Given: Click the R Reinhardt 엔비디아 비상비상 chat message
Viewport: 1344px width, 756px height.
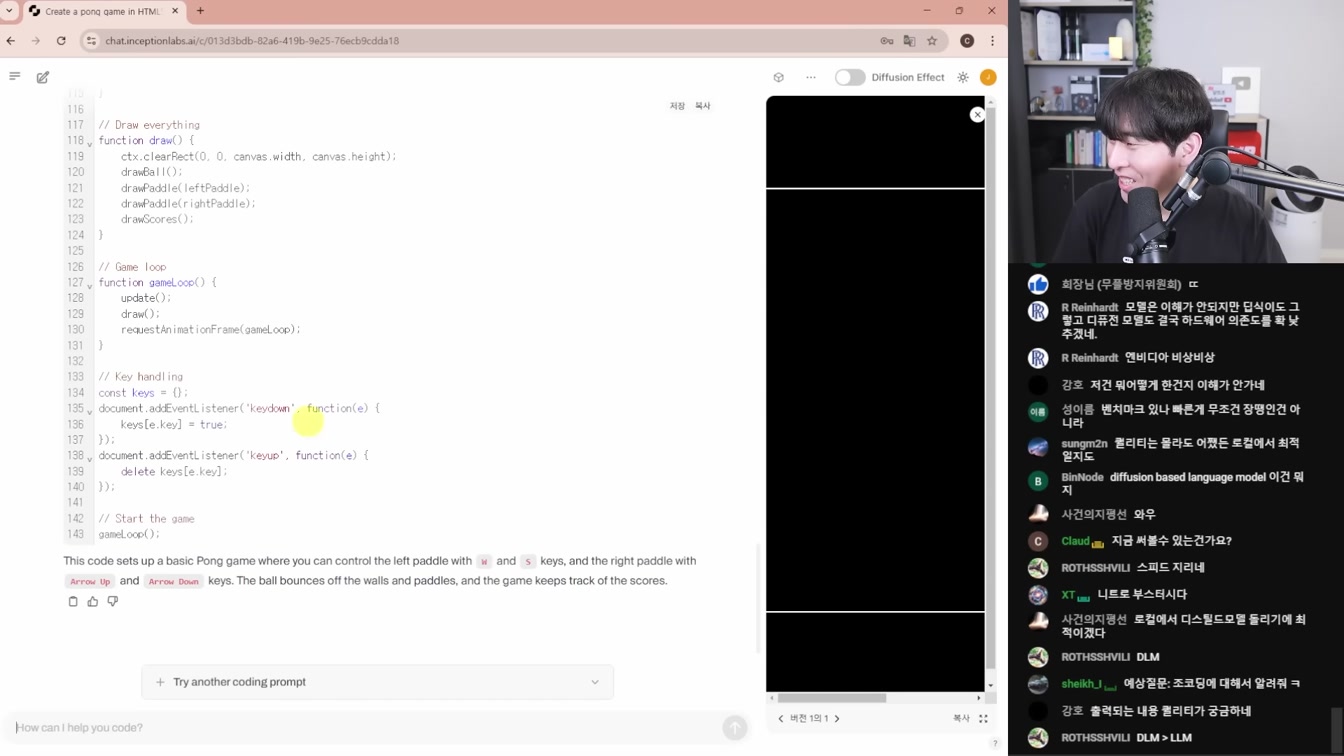Looking at the screenshot, I should click(1137, 358).
